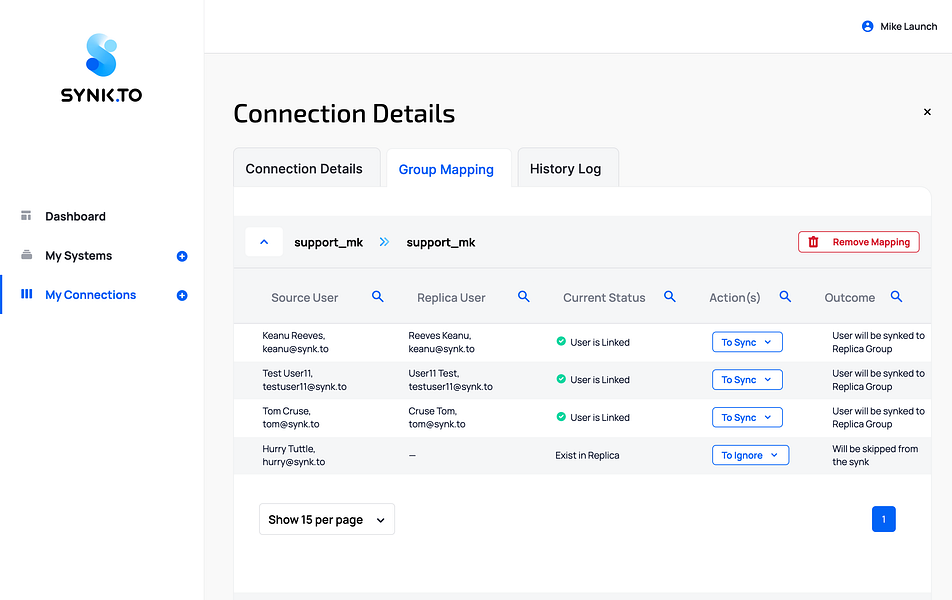Search the Current Status column

(670, 297)
